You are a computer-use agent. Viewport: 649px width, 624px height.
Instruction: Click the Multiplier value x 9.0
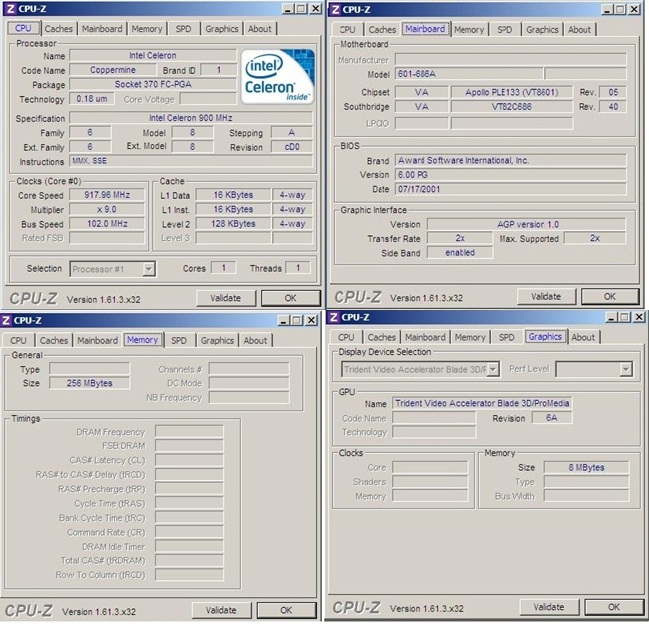click(107, 209)
